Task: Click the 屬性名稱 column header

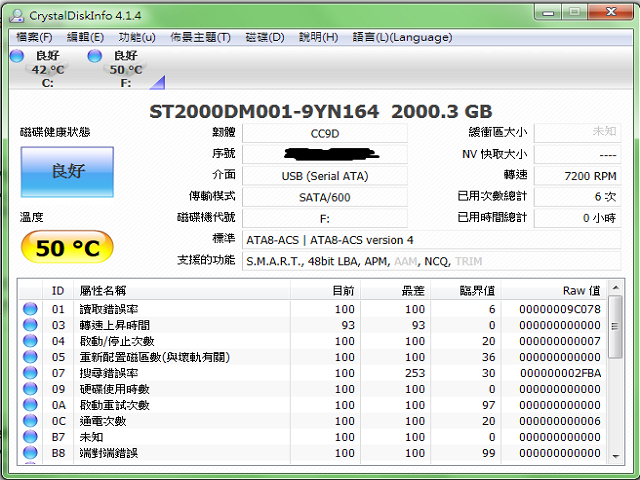Action: [182, 291]
